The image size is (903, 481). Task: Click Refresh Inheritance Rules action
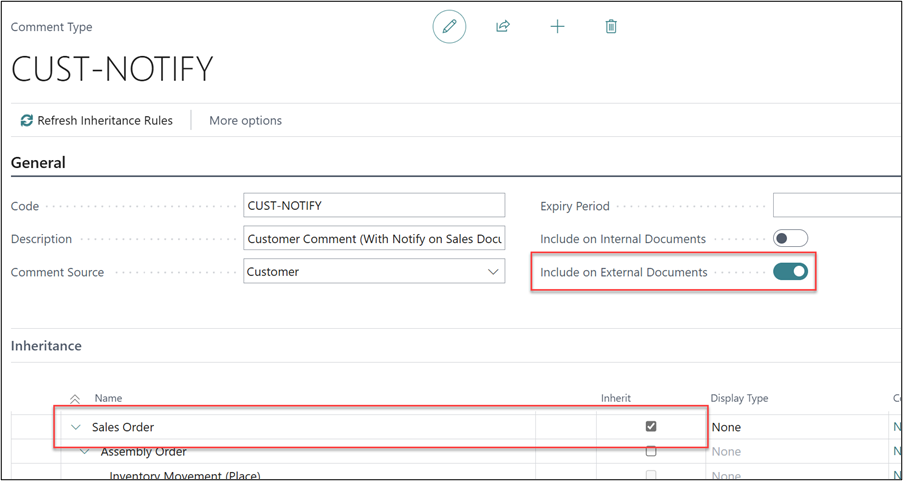coord(97,120)
